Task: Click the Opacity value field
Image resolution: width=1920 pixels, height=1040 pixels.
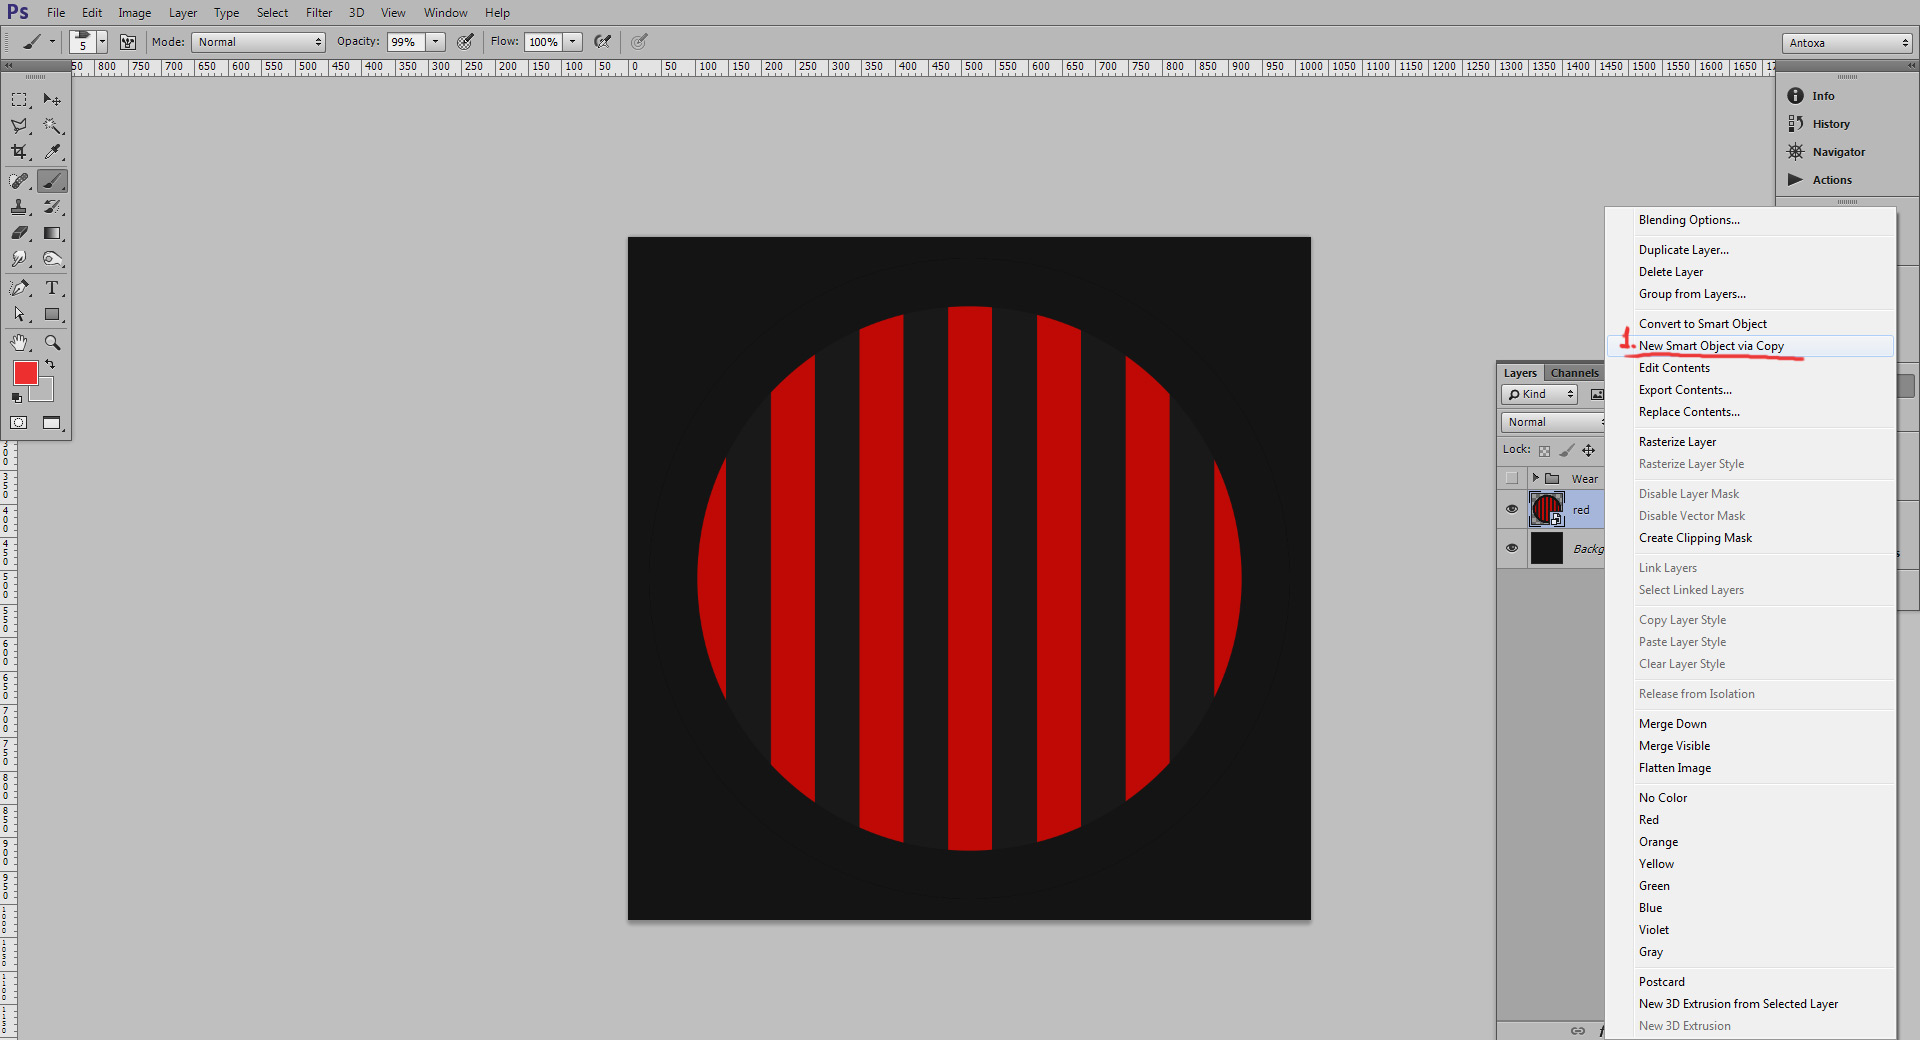Action: 407,42
